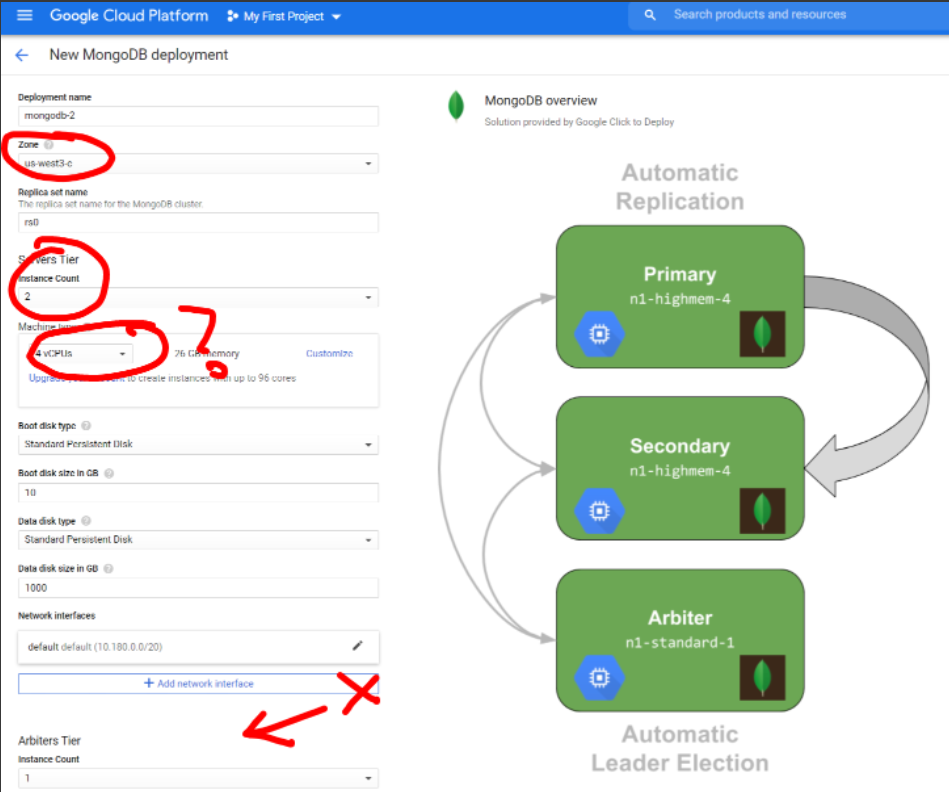The image size is (949, 792).
Task: Click Add network interface button
Action: coord(199,684)
